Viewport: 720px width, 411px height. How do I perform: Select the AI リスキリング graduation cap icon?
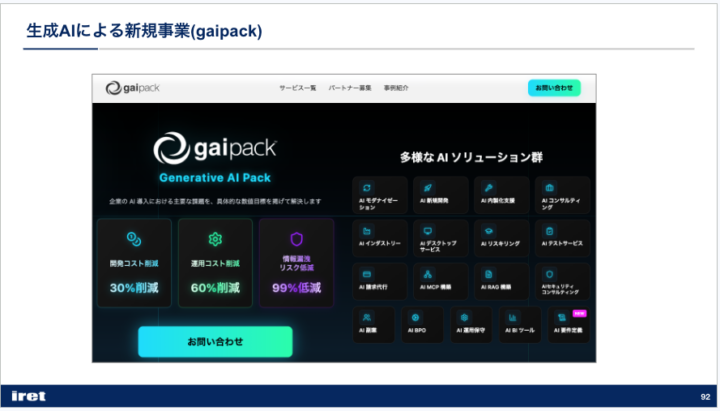click(489, 230)
